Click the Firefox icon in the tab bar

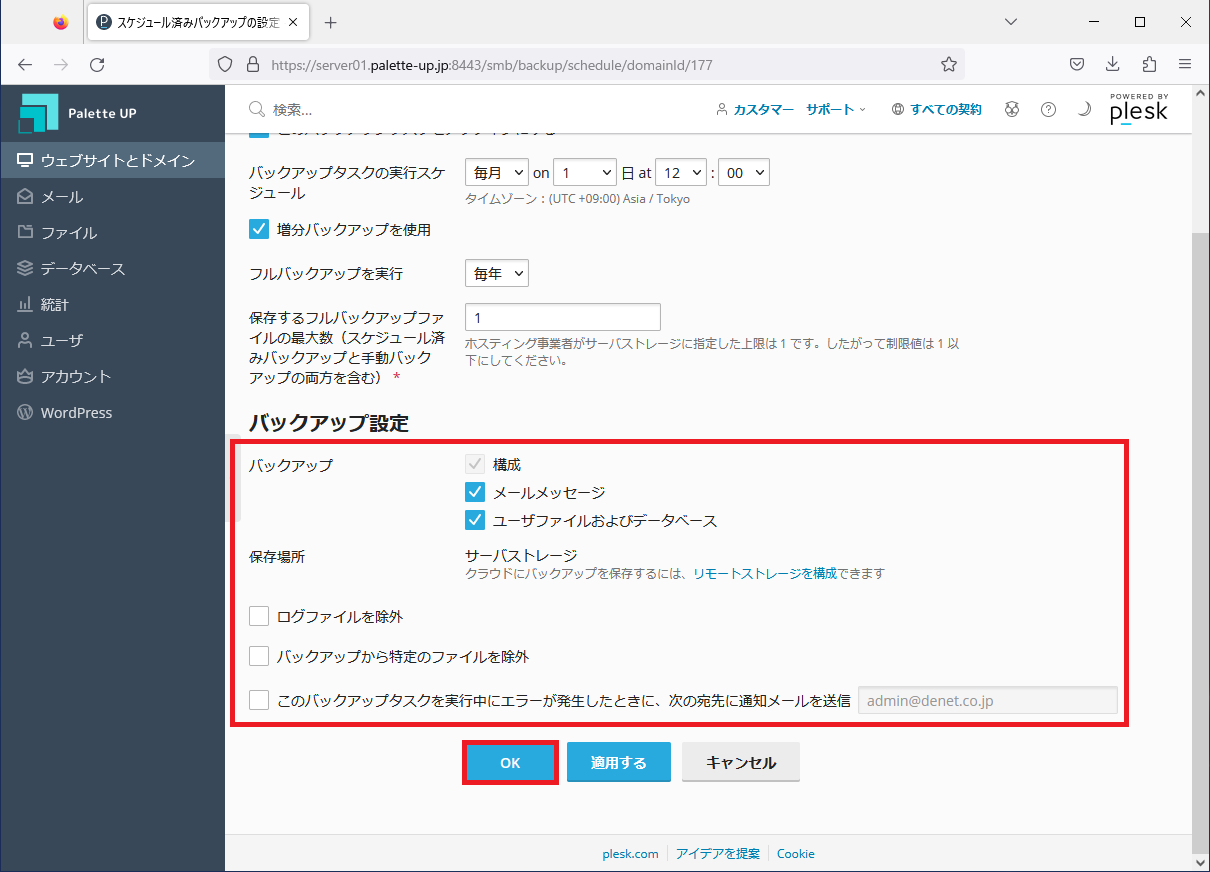tap(61, 22)
